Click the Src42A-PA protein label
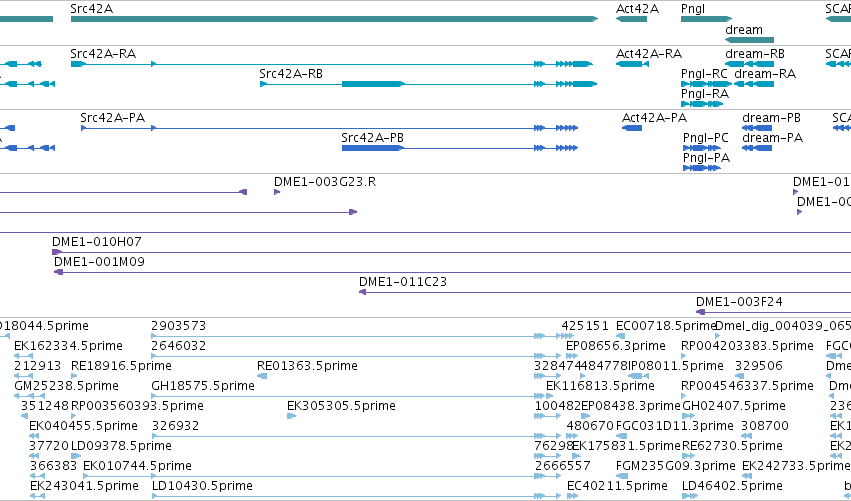The width and height of the screenshot is (851, 501). pyautogui.click(x=112, y=118)
